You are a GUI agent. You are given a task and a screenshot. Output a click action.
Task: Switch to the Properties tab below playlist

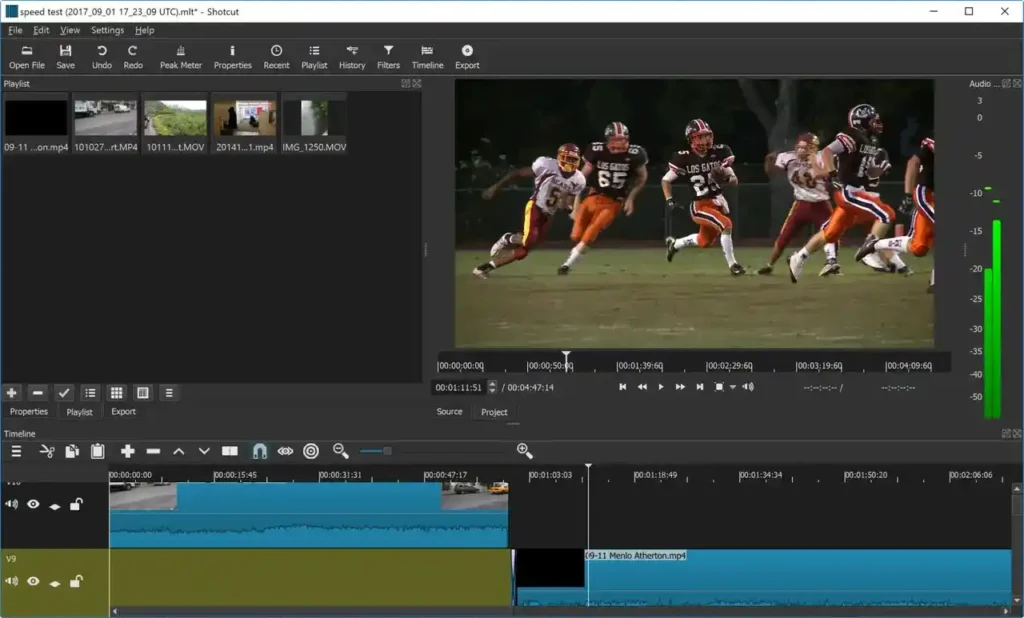click(29, 412)
